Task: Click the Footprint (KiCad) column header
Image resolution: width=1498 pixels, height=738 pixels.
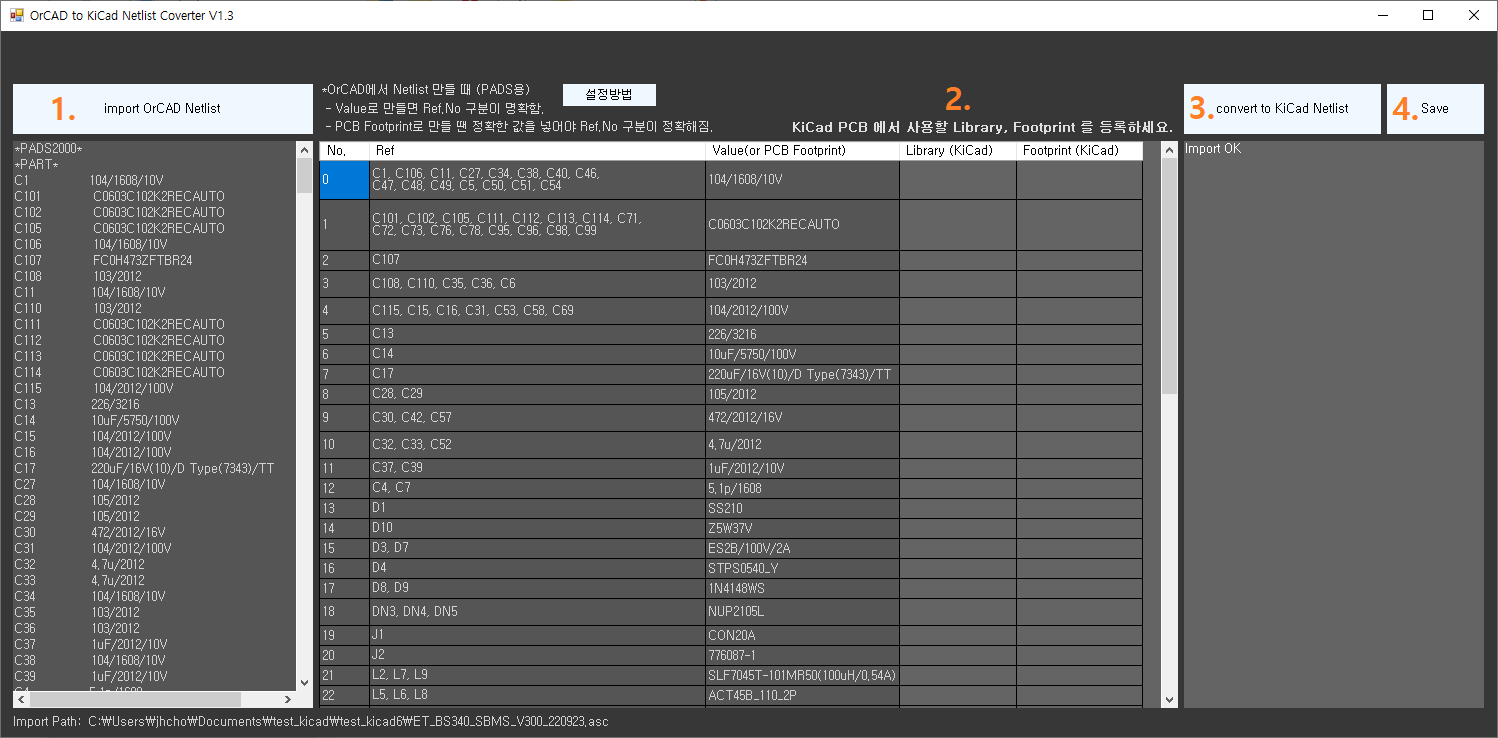Action: 1079,151
